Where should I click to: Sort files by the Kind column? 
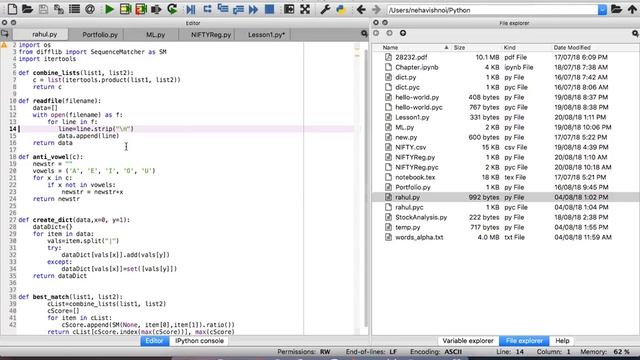click(526, 48)
